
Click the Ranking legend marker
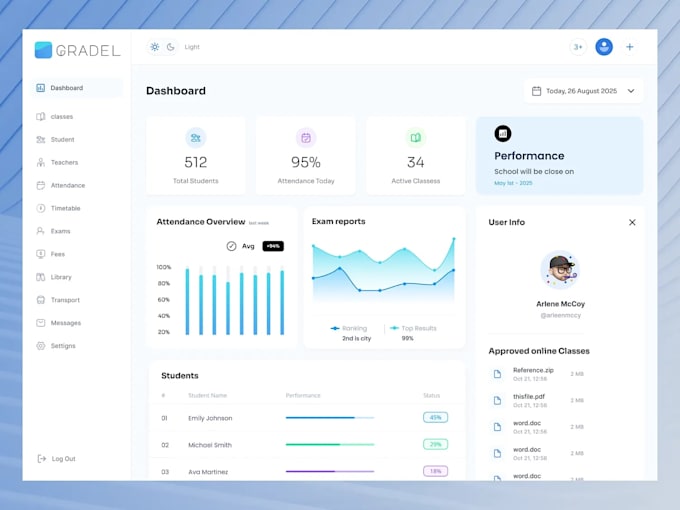(x=335, y=328)
